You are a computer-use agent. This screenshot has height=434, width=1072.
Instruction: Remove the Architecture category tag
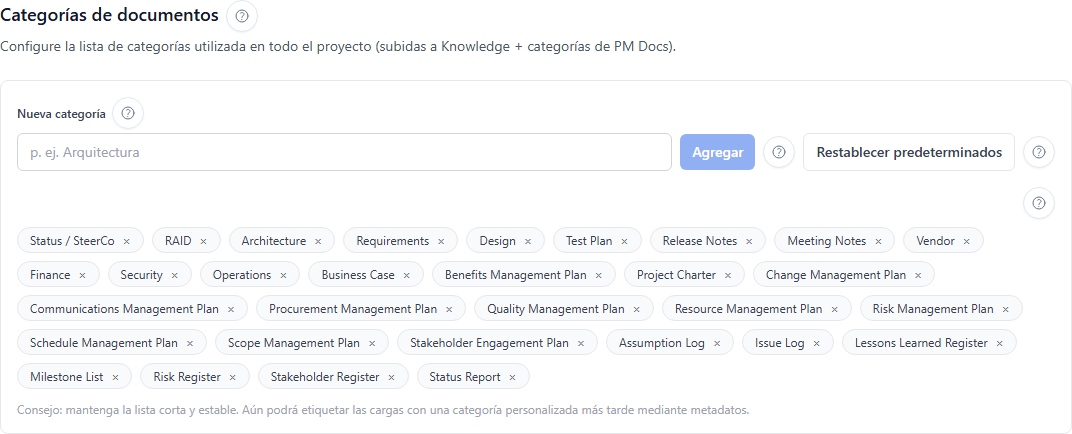[x=318, y=241]
